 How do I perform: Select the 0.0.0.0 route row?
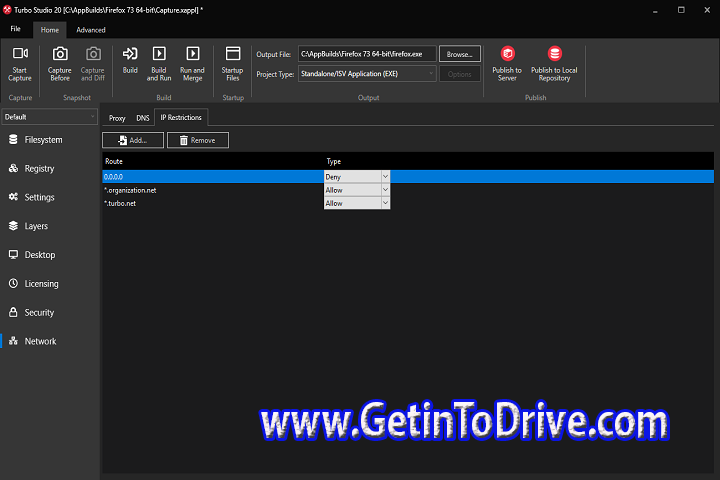[408, 176]
